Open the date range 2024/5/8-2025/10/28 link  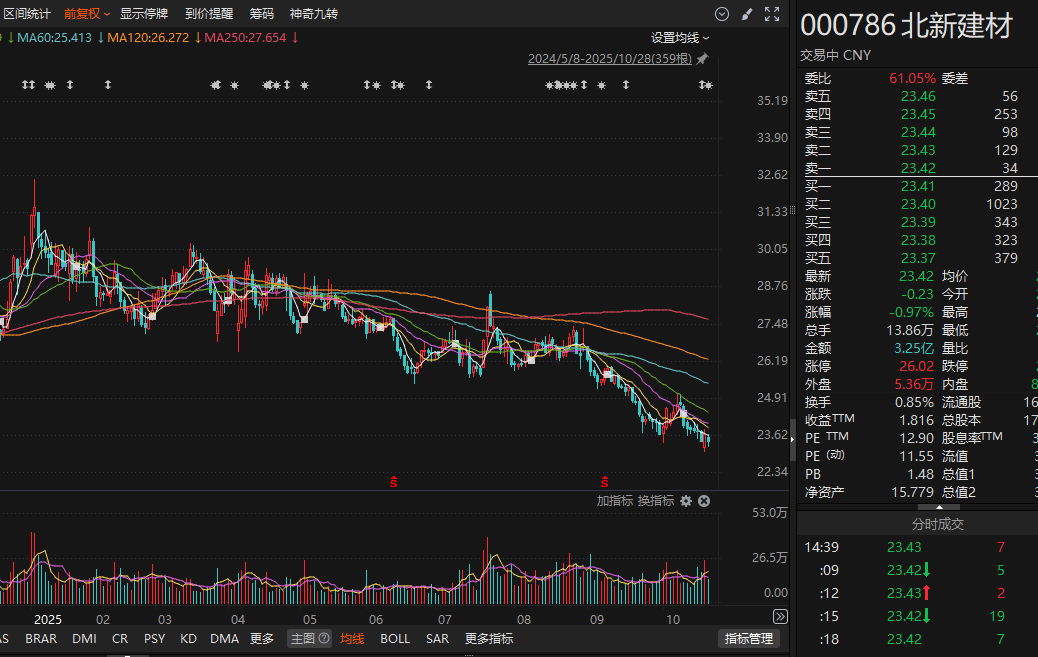pyautogui.click(x=610, y=59)
